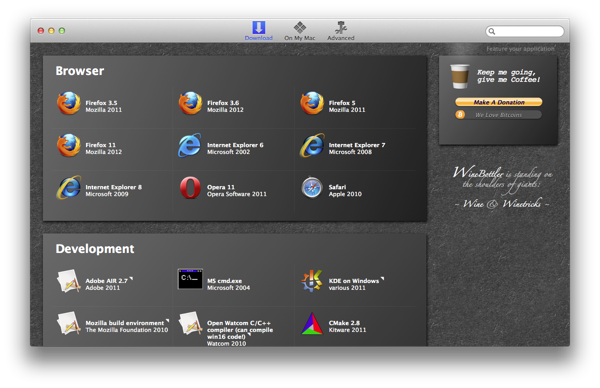
Task: Click the MS cmd.exe terminal icon
Action: [190, 279]
